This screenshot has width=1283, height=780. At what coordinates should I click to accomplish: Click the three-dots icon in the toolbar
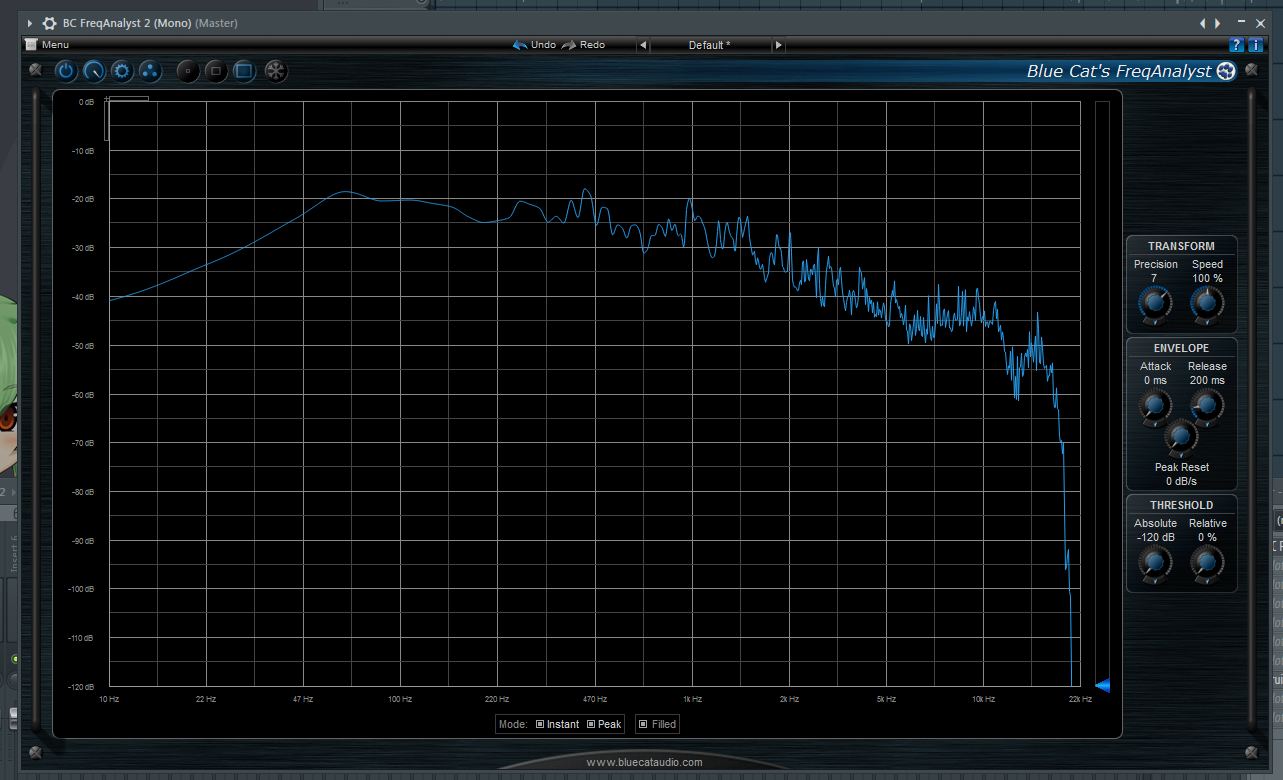[x=150, y=71]
